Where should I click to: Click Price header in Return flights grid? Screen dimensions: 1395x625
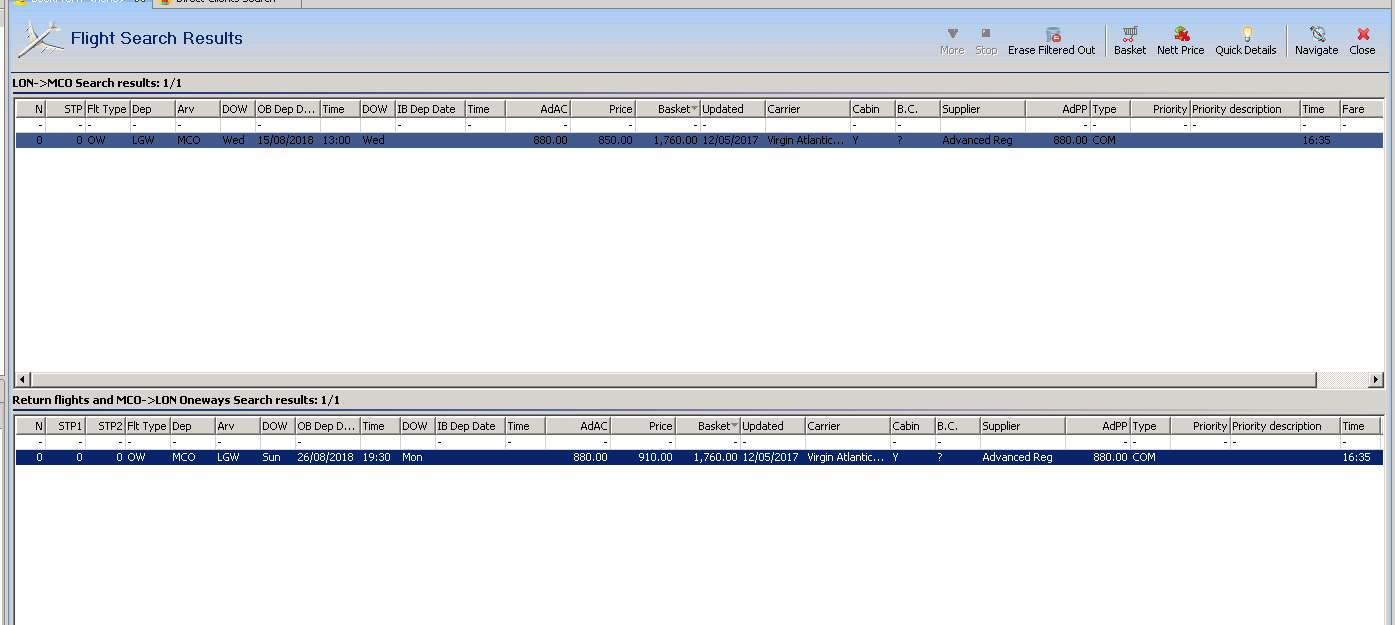click(642, 426)
